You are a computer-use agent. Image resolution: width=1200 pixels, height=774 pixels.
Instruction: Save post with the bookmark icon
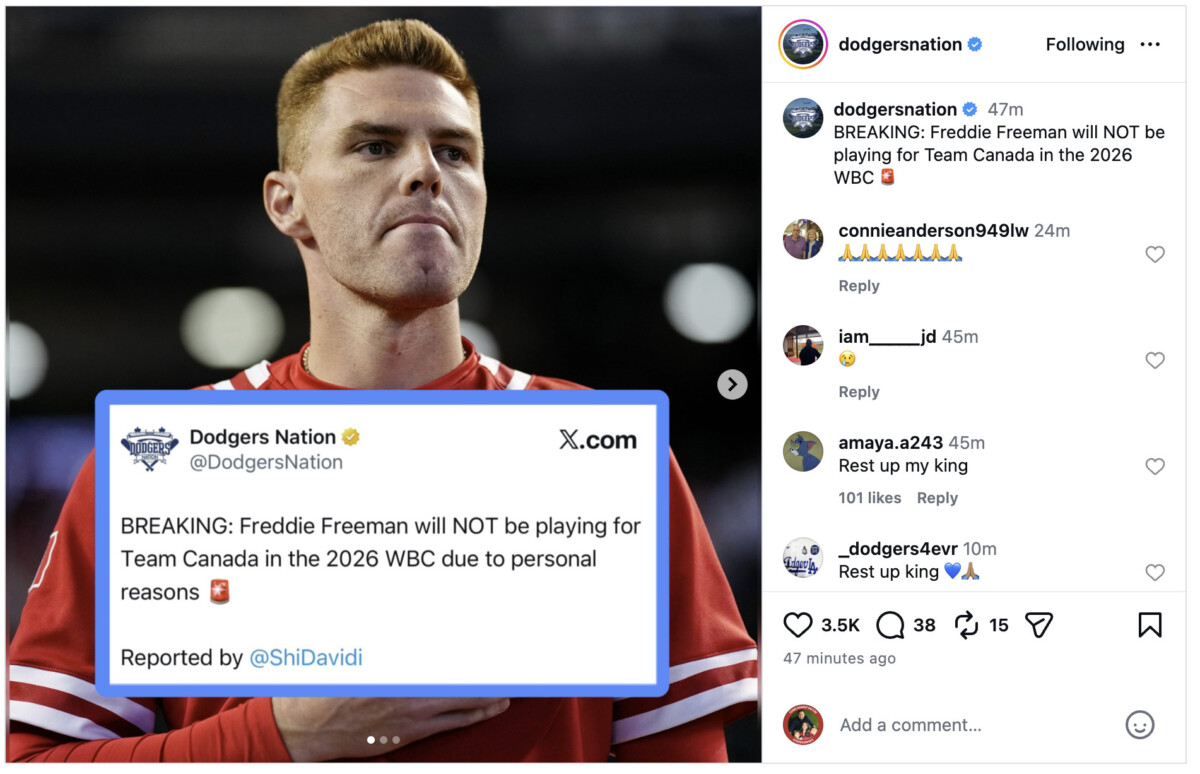[x=1149, y=625]
